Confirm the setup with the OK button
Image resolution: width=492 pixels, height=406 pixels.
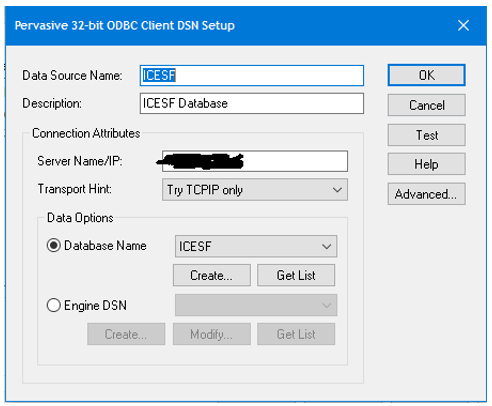tap(426, 75)
